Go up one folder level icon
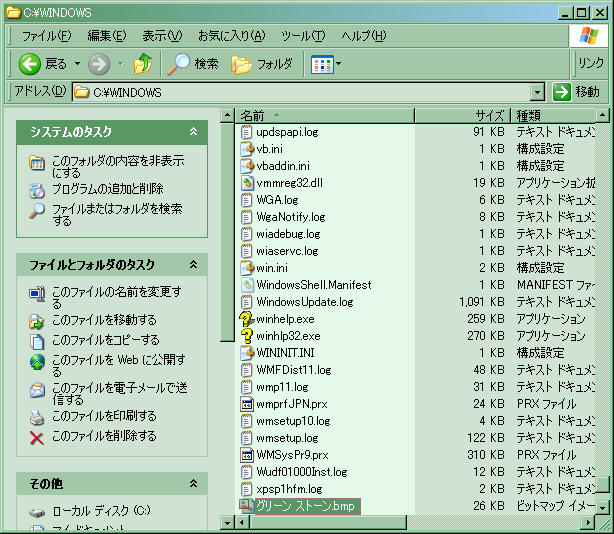Screen dimensions: 614x534 pos(143,64)
